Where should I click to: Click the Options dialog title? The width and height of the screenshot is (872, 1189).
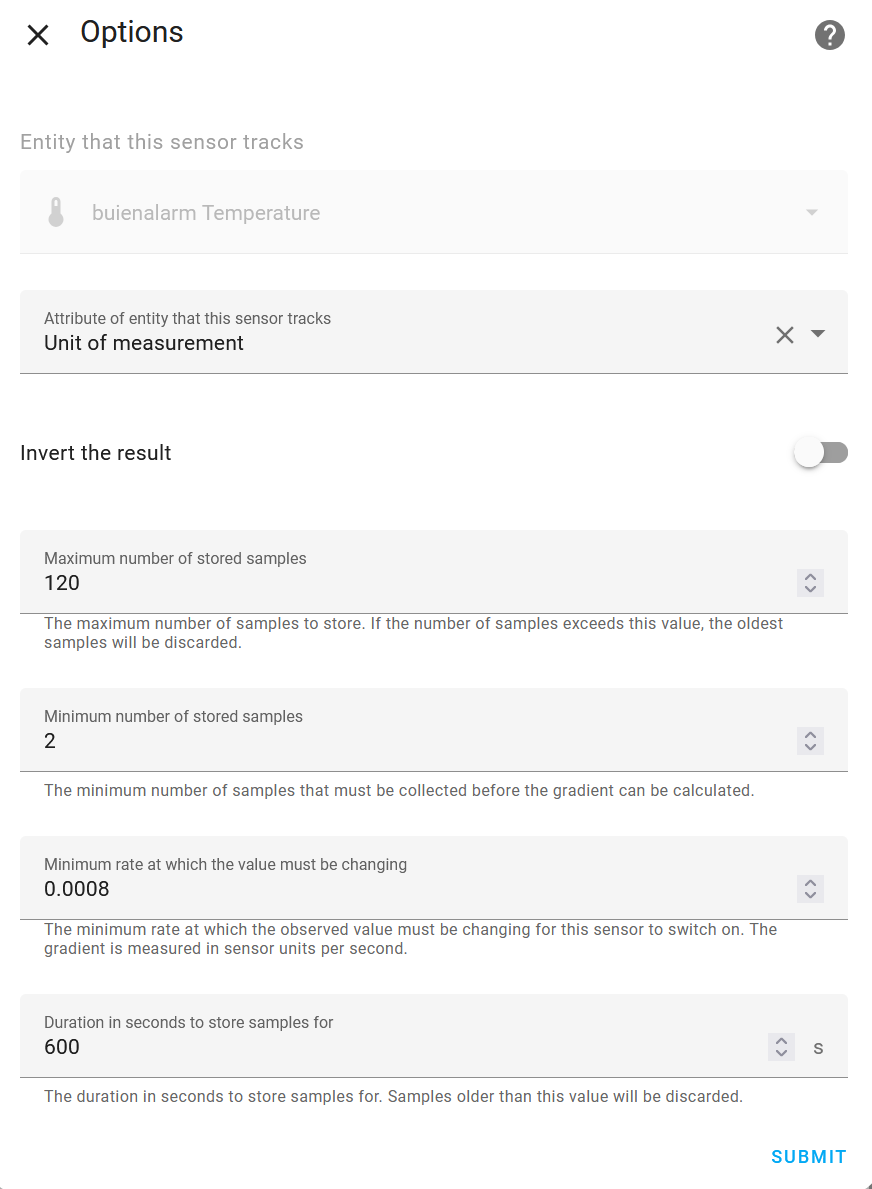point(132,33)
